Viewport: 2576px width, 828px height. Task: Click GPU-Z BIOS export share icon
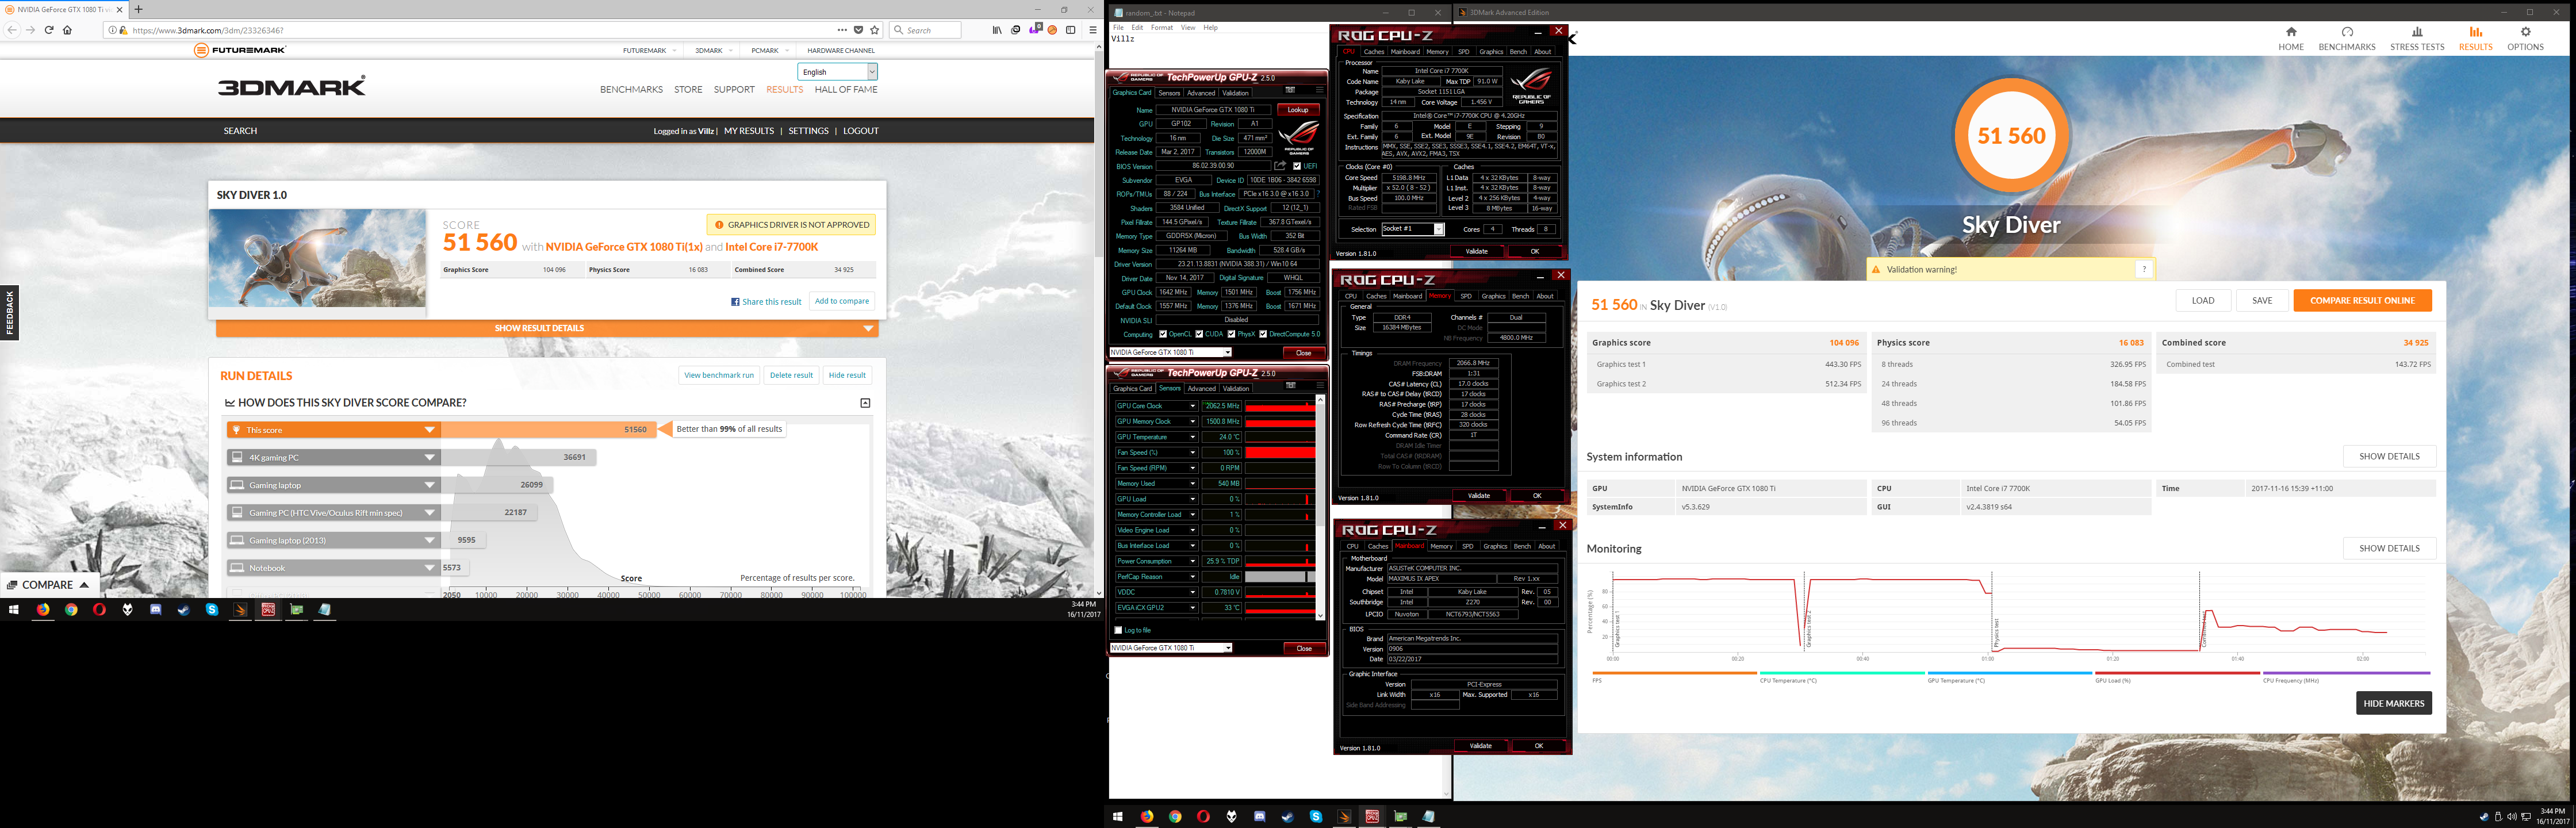[1280, 166]
